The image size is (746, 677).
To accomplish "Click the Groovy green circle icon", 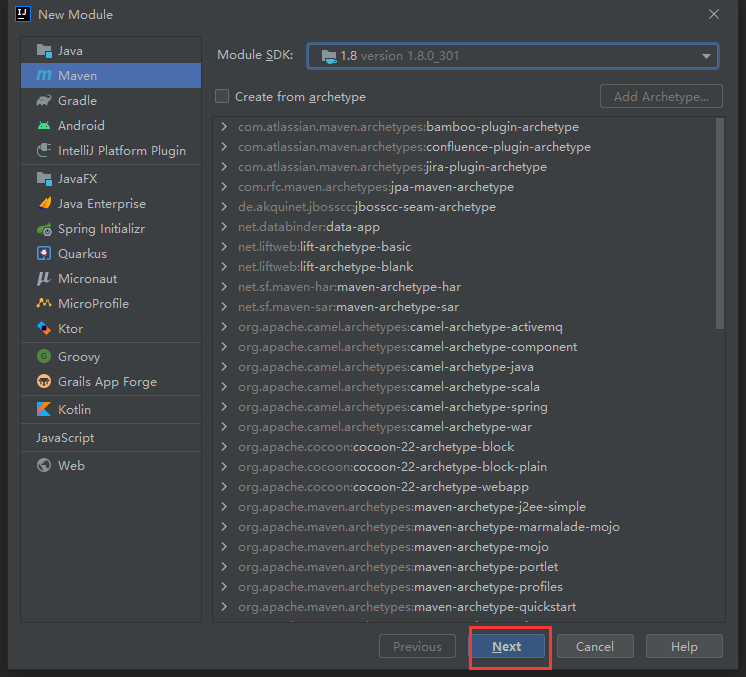I will (44, 356).
